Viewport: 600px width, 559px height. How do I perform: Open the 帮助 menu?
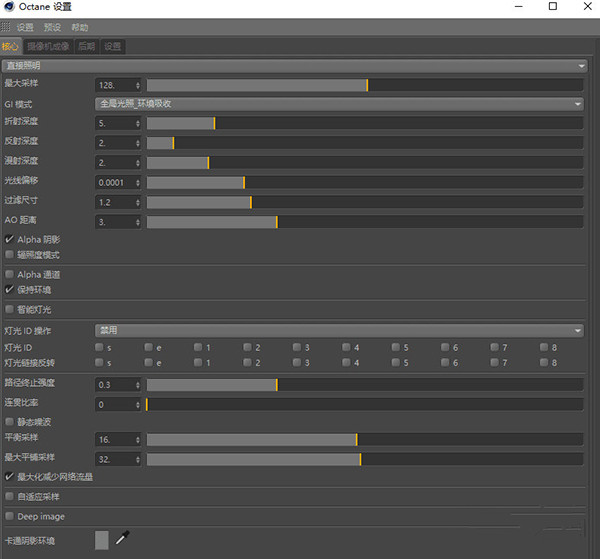pyautogui.click(x=79, y=27)
